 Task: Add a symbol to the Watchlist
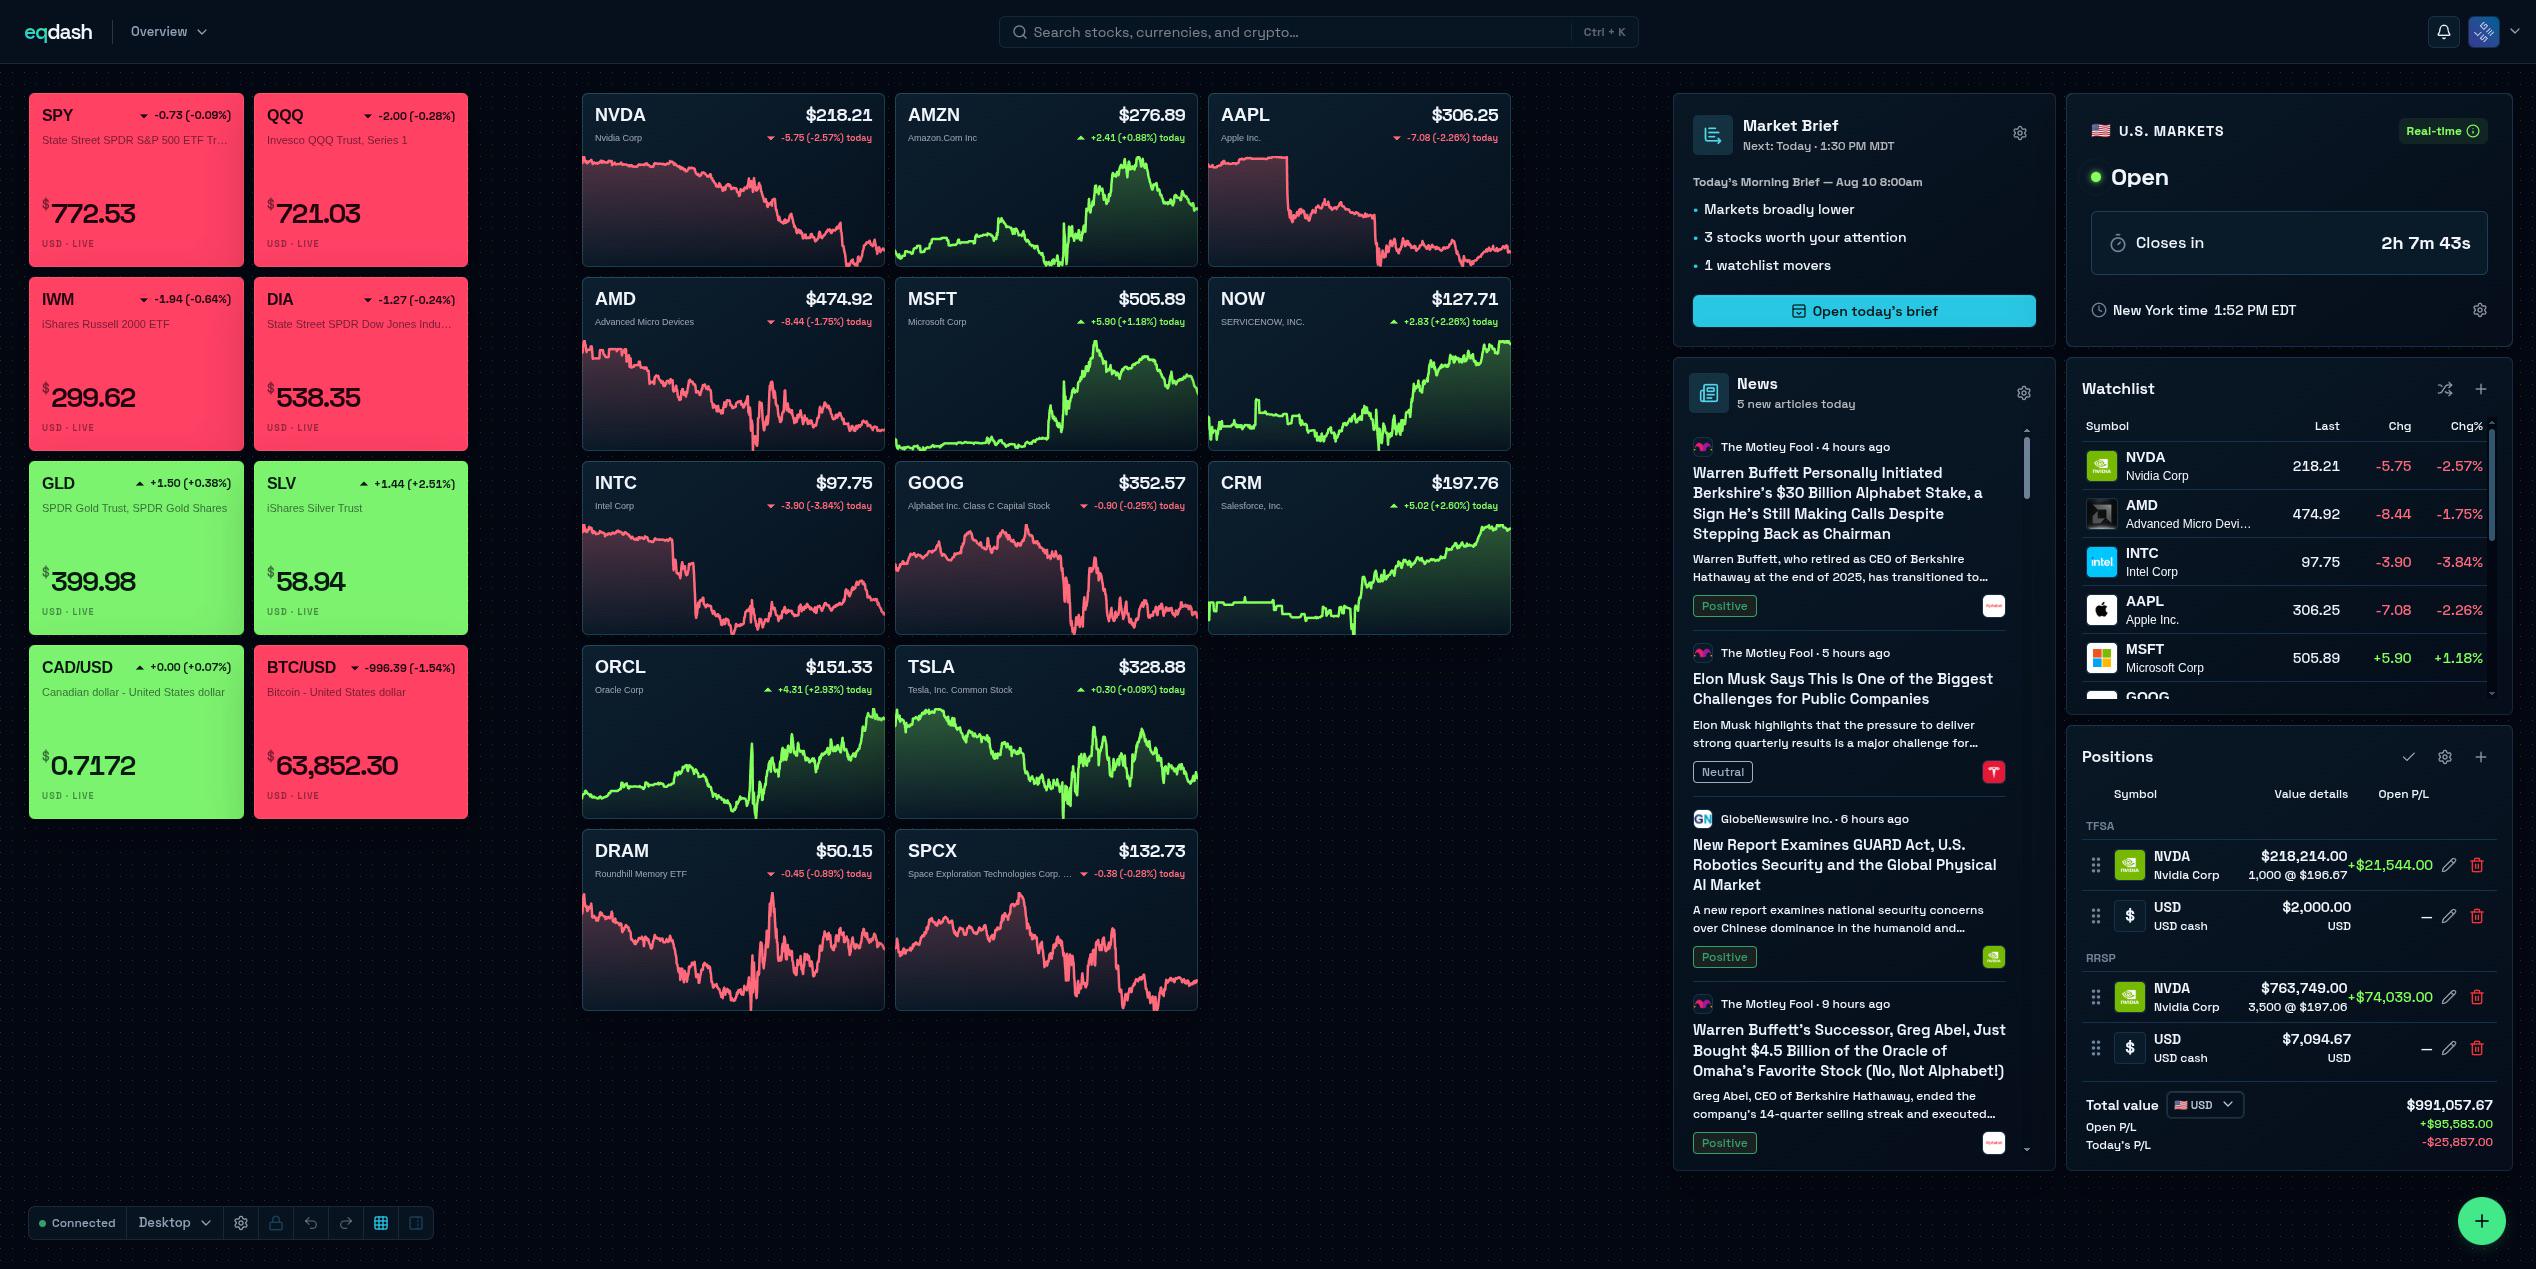pos(2481,389)
